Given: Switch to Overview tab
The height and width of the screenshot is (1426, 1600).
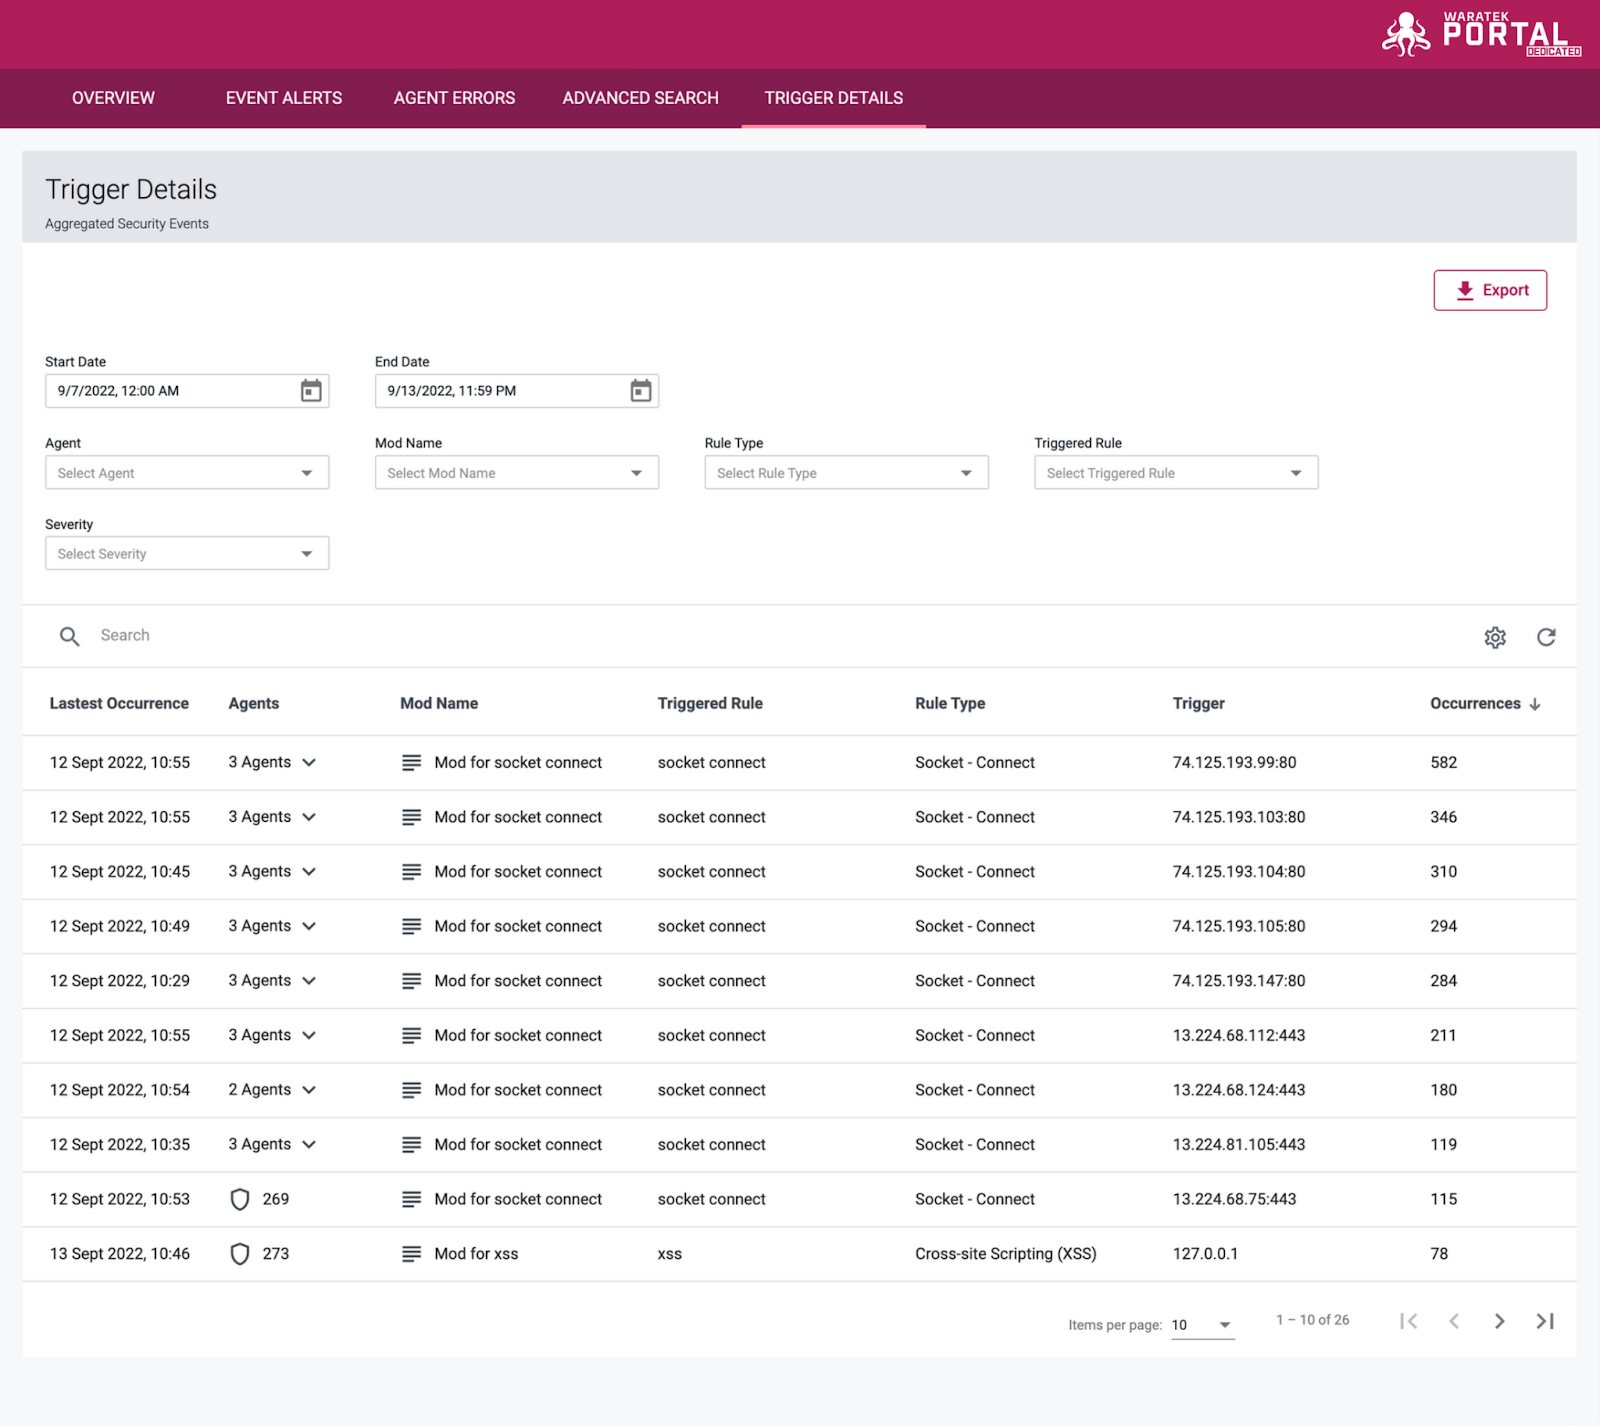Looking at the screenshot, I should pyautogui.click(x=113, y=98).
